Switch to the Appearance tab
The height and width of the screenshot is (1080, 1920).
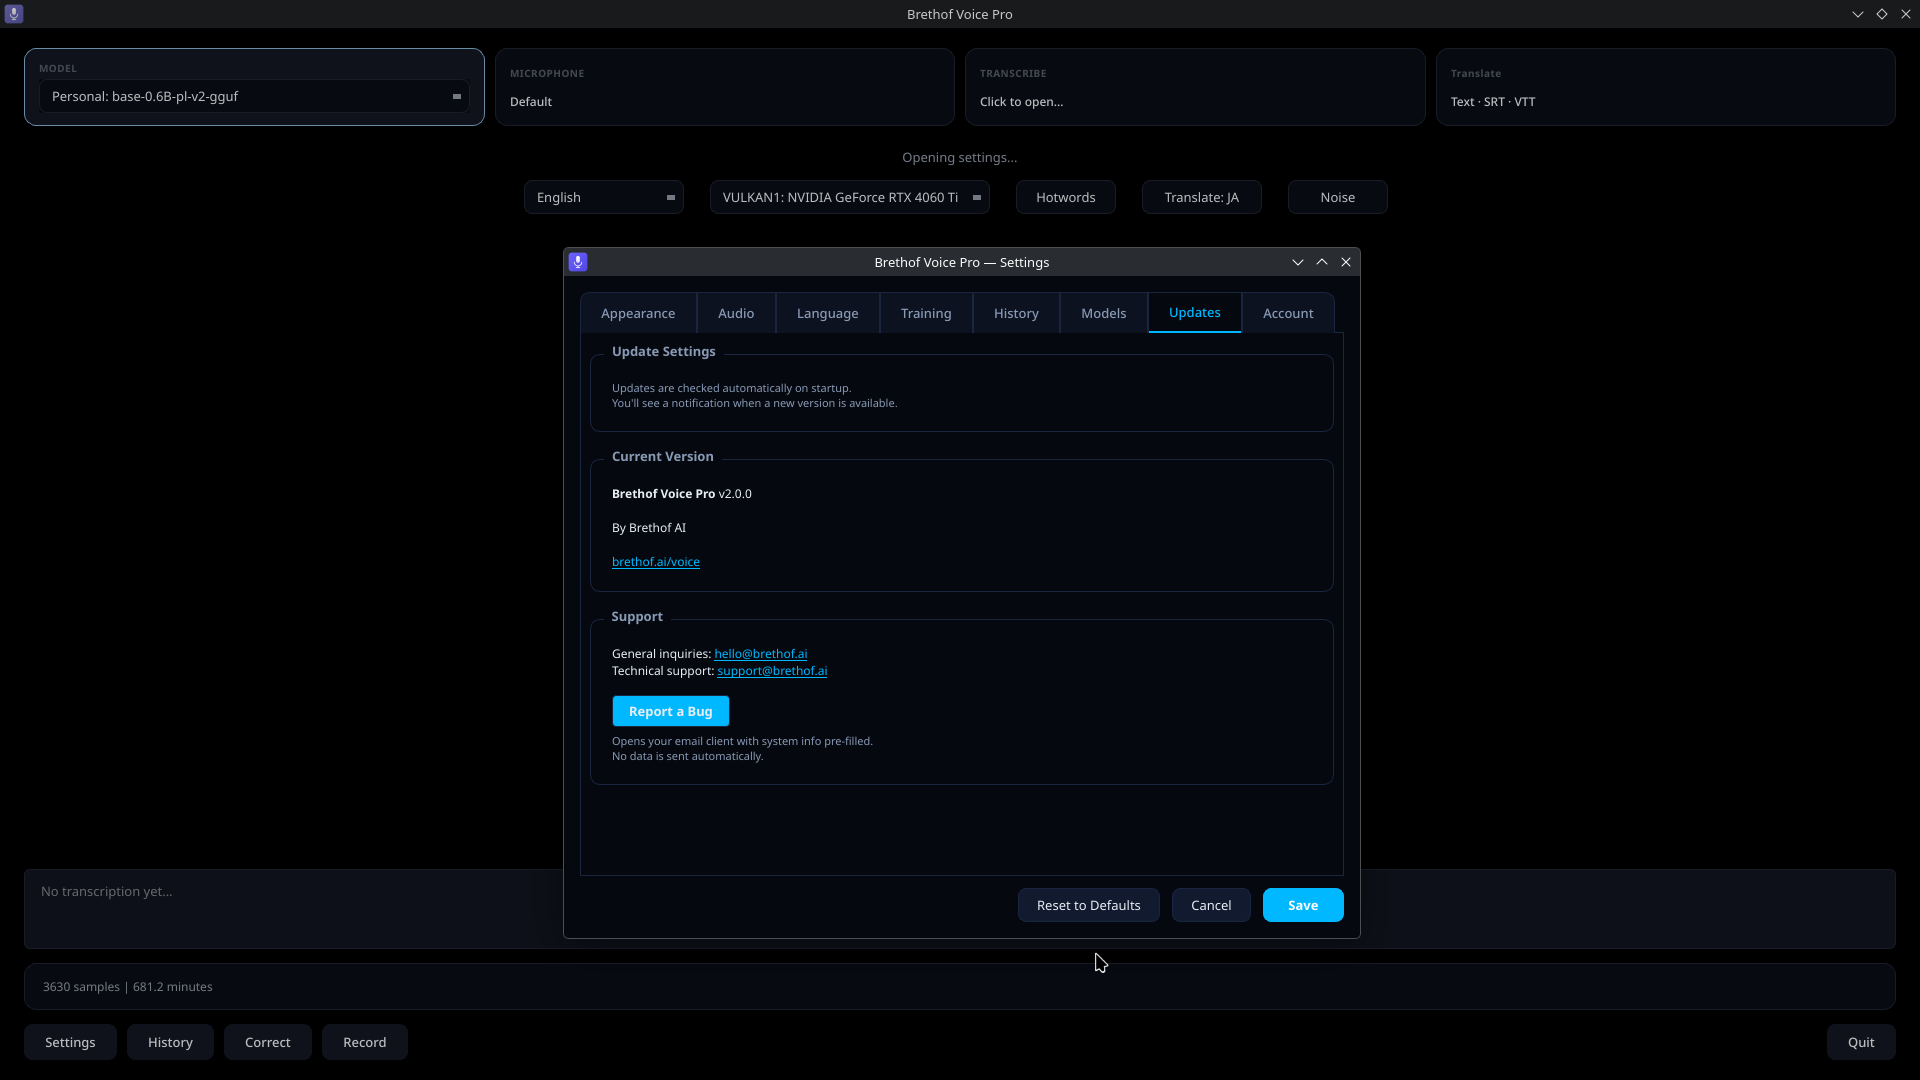pyautogui.click(x=638, y=313)
